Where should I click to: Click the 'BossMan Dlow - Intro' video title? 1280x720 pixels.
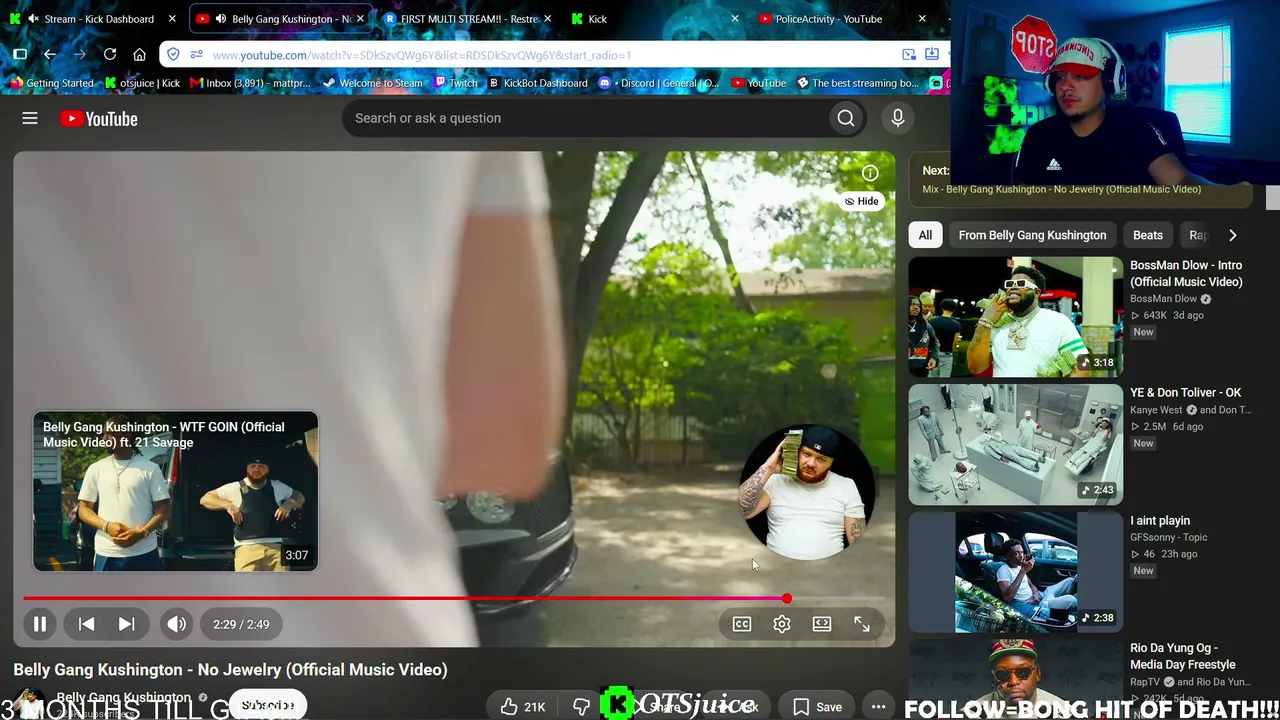pyautogui.click(x=1186, y=273)
